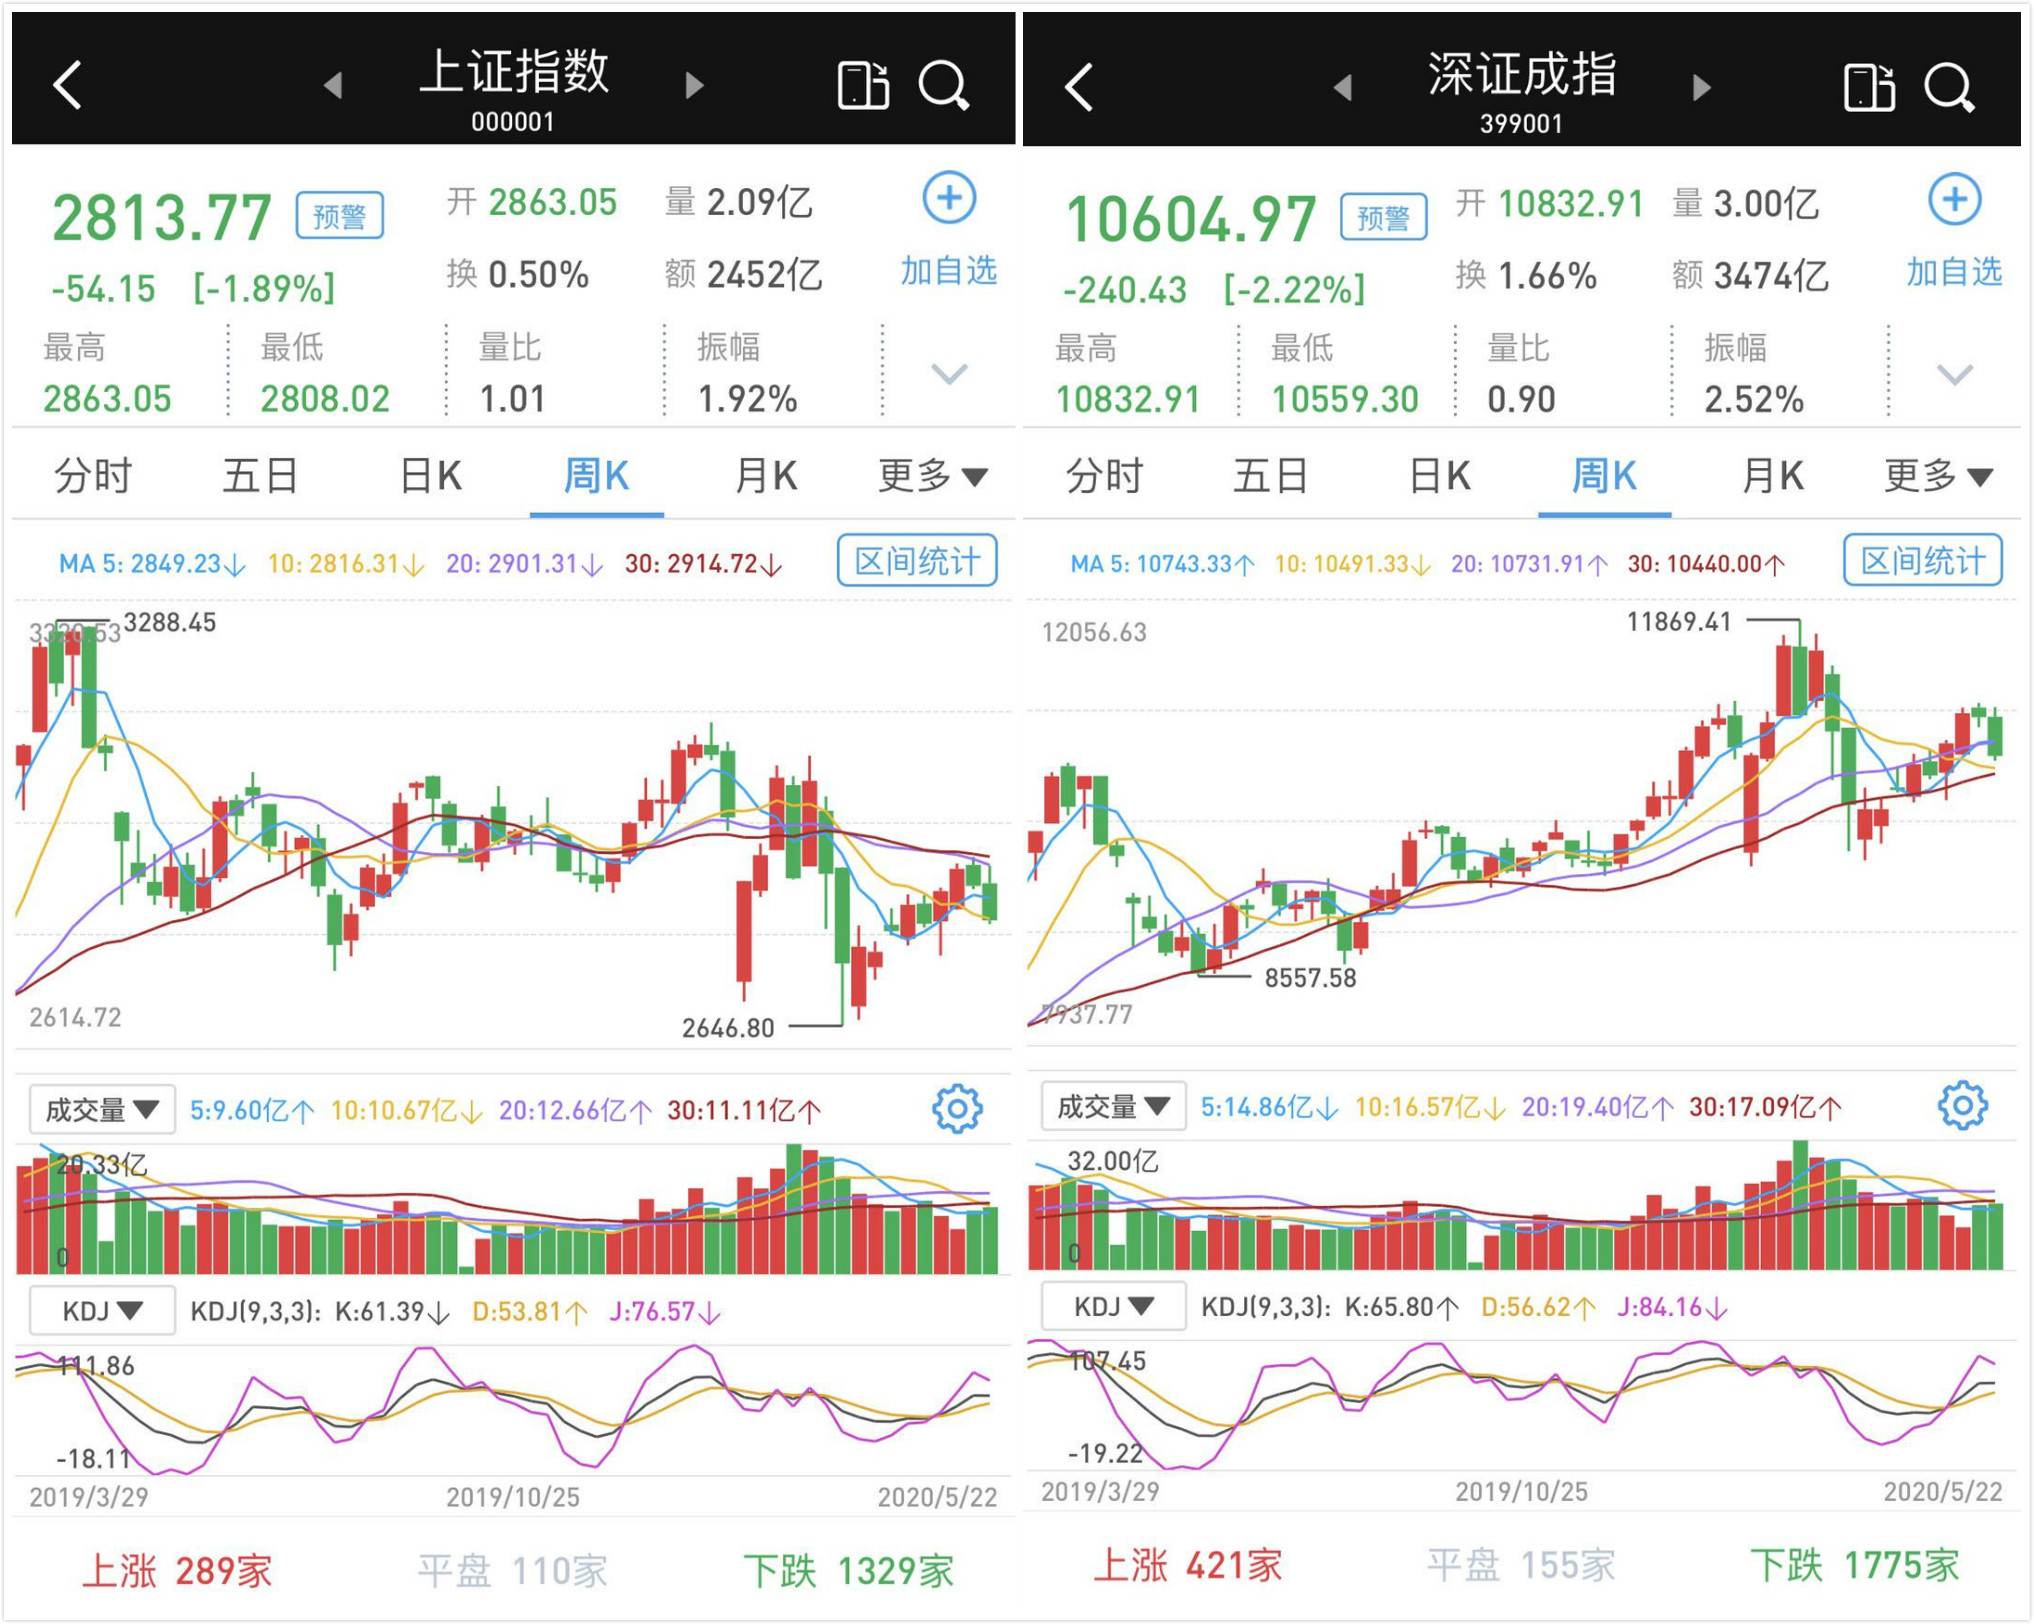Switch 深证成指 chart to 月K tab
Viewport: 2034px width, 1624px height.
click(x=1773, y=476)
